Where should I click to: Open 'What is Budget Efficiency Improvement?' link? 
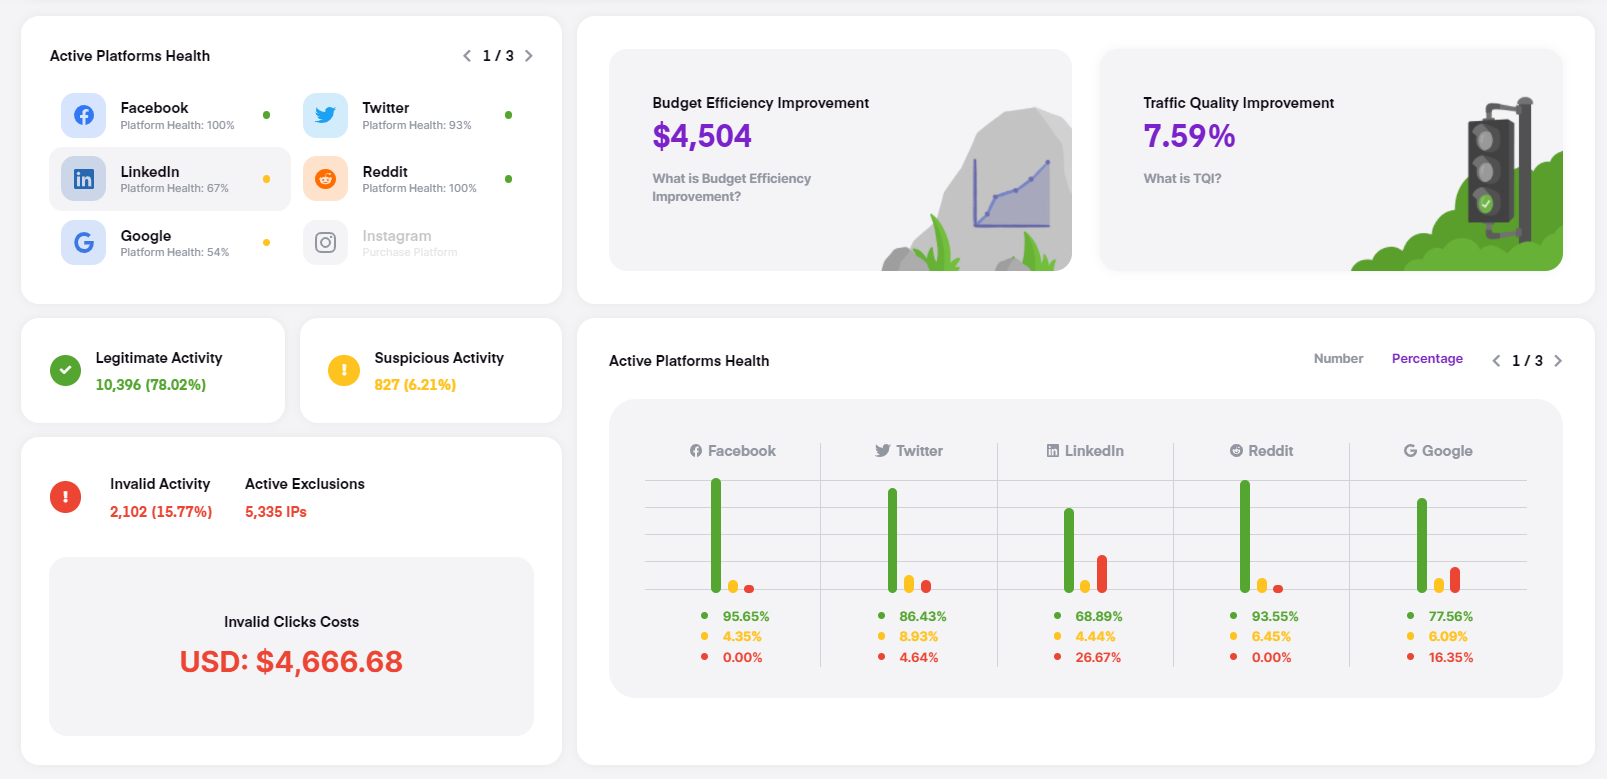coord(731,187)
